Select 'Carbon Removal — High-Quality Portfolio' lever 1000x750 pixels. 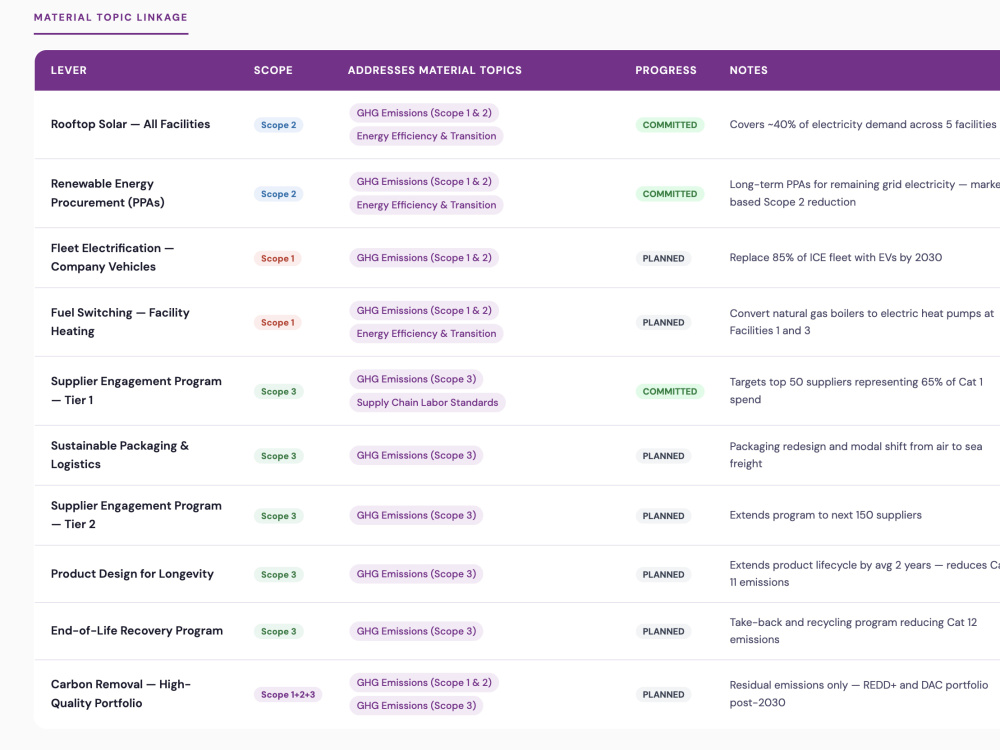click(121, 693)
